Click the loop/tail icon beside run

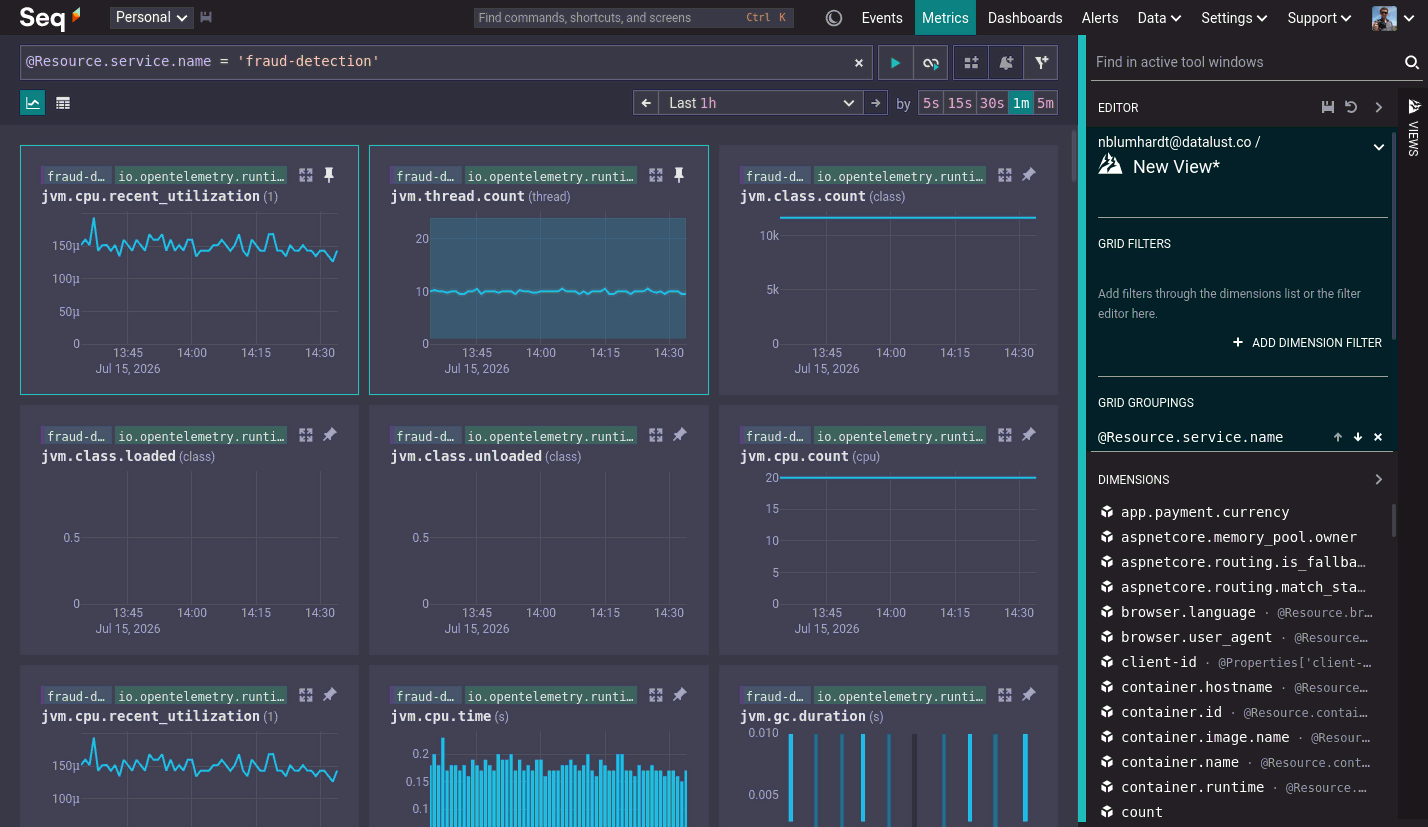click(x=930, y=63)
